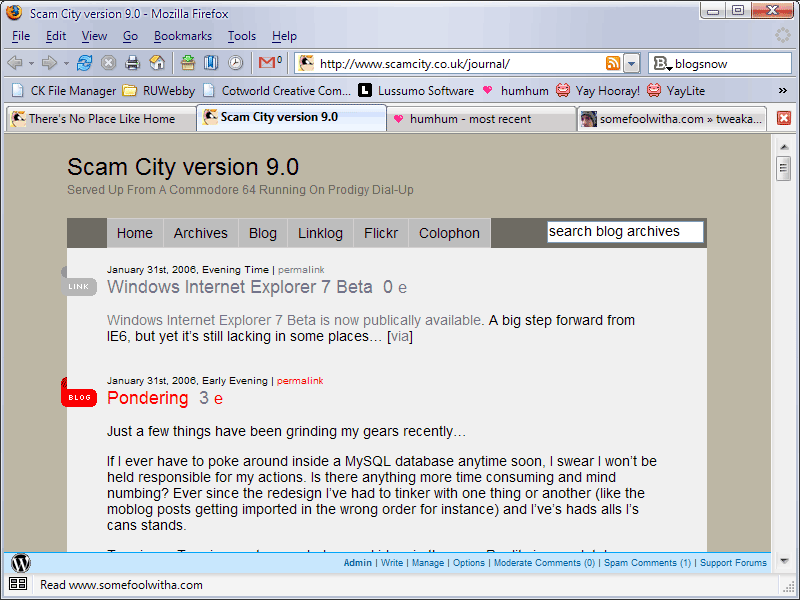The width and height of the screenshot is (800, 600).
Task: Switch to somefoolwitha.com tab
Action: pos(672,119)
